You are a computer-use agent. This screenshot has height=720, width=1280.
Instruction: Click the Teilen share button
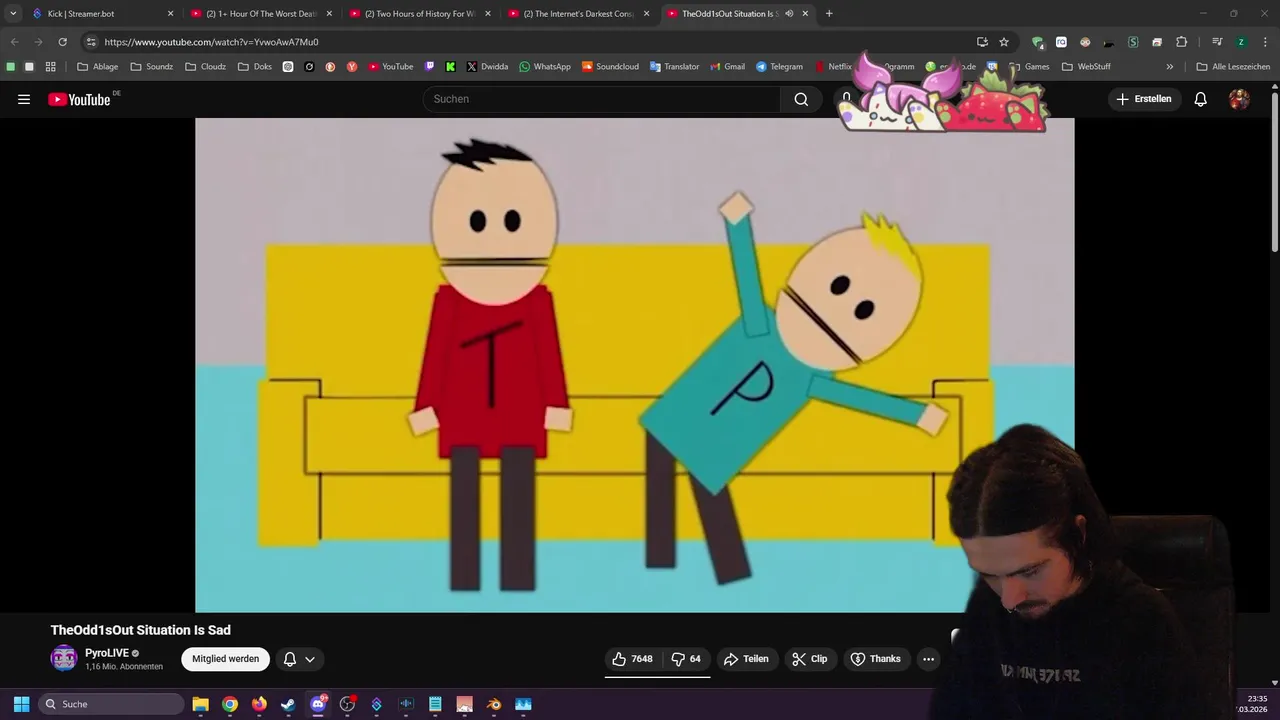pyautogui.click(x=746, y=659)
